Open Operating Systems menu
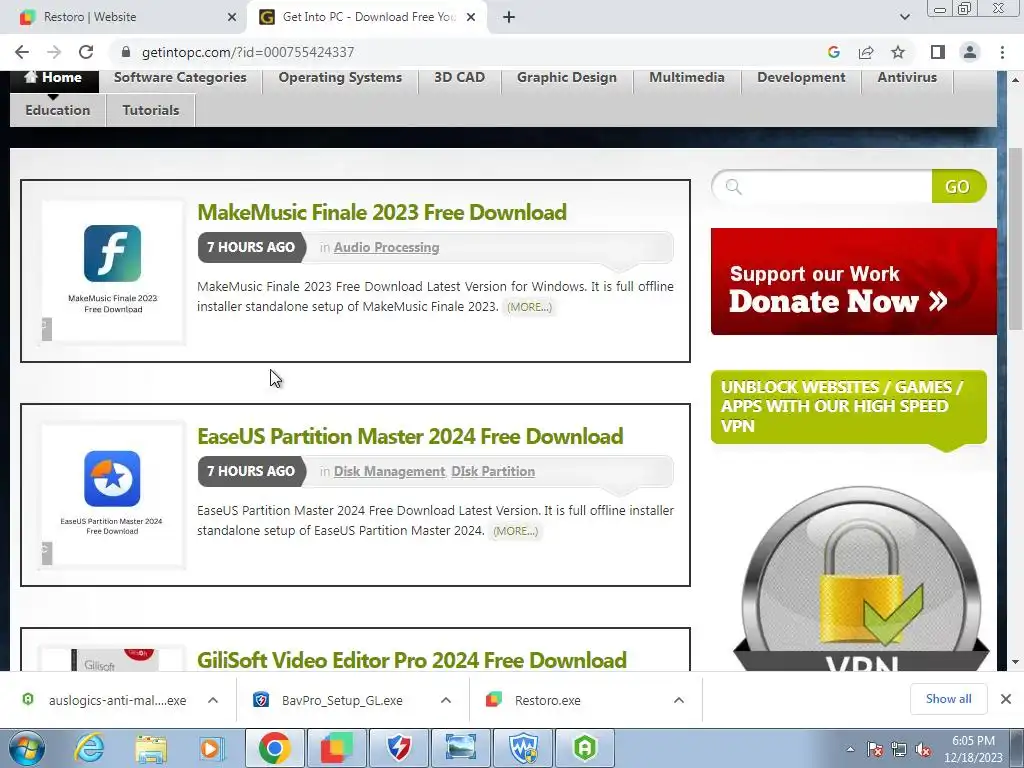The height and width of the screenshot is (768, 1024). point(340,78)
